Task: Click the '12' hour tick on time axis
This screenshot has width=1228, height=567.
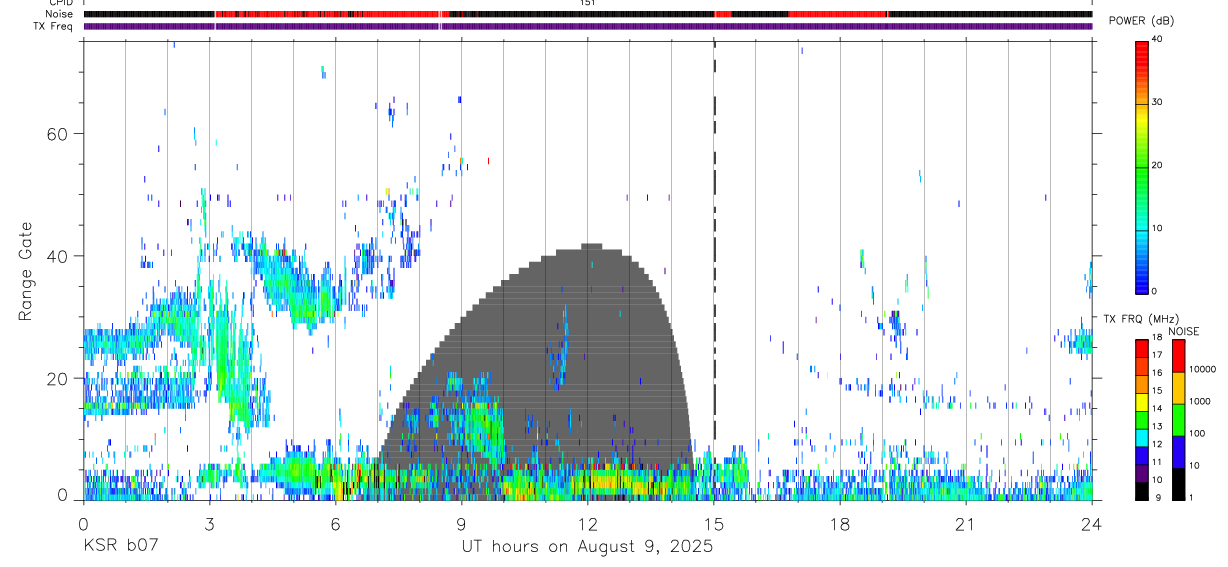Action: (588, 523)
